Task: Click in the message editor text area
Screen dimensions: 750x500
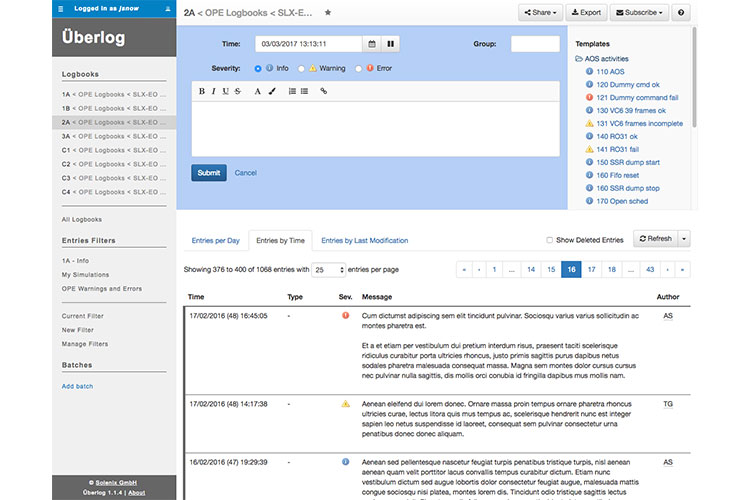Action: (x=375, y=128)
